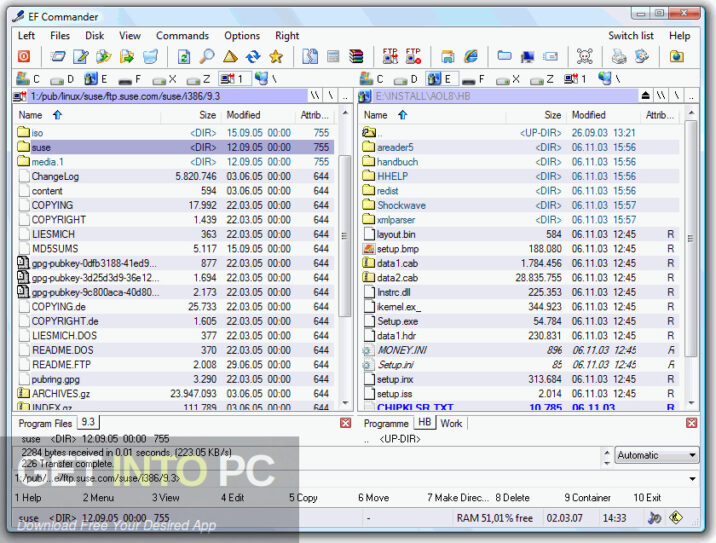Open the Files menu
The height and width of the screenshot is (543, 716).
pyautogui.click(x=60, y=36)
